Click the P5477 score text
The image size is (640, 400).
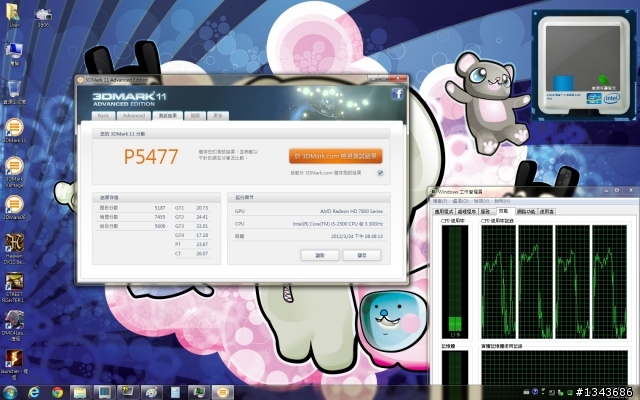pos(151,156)
